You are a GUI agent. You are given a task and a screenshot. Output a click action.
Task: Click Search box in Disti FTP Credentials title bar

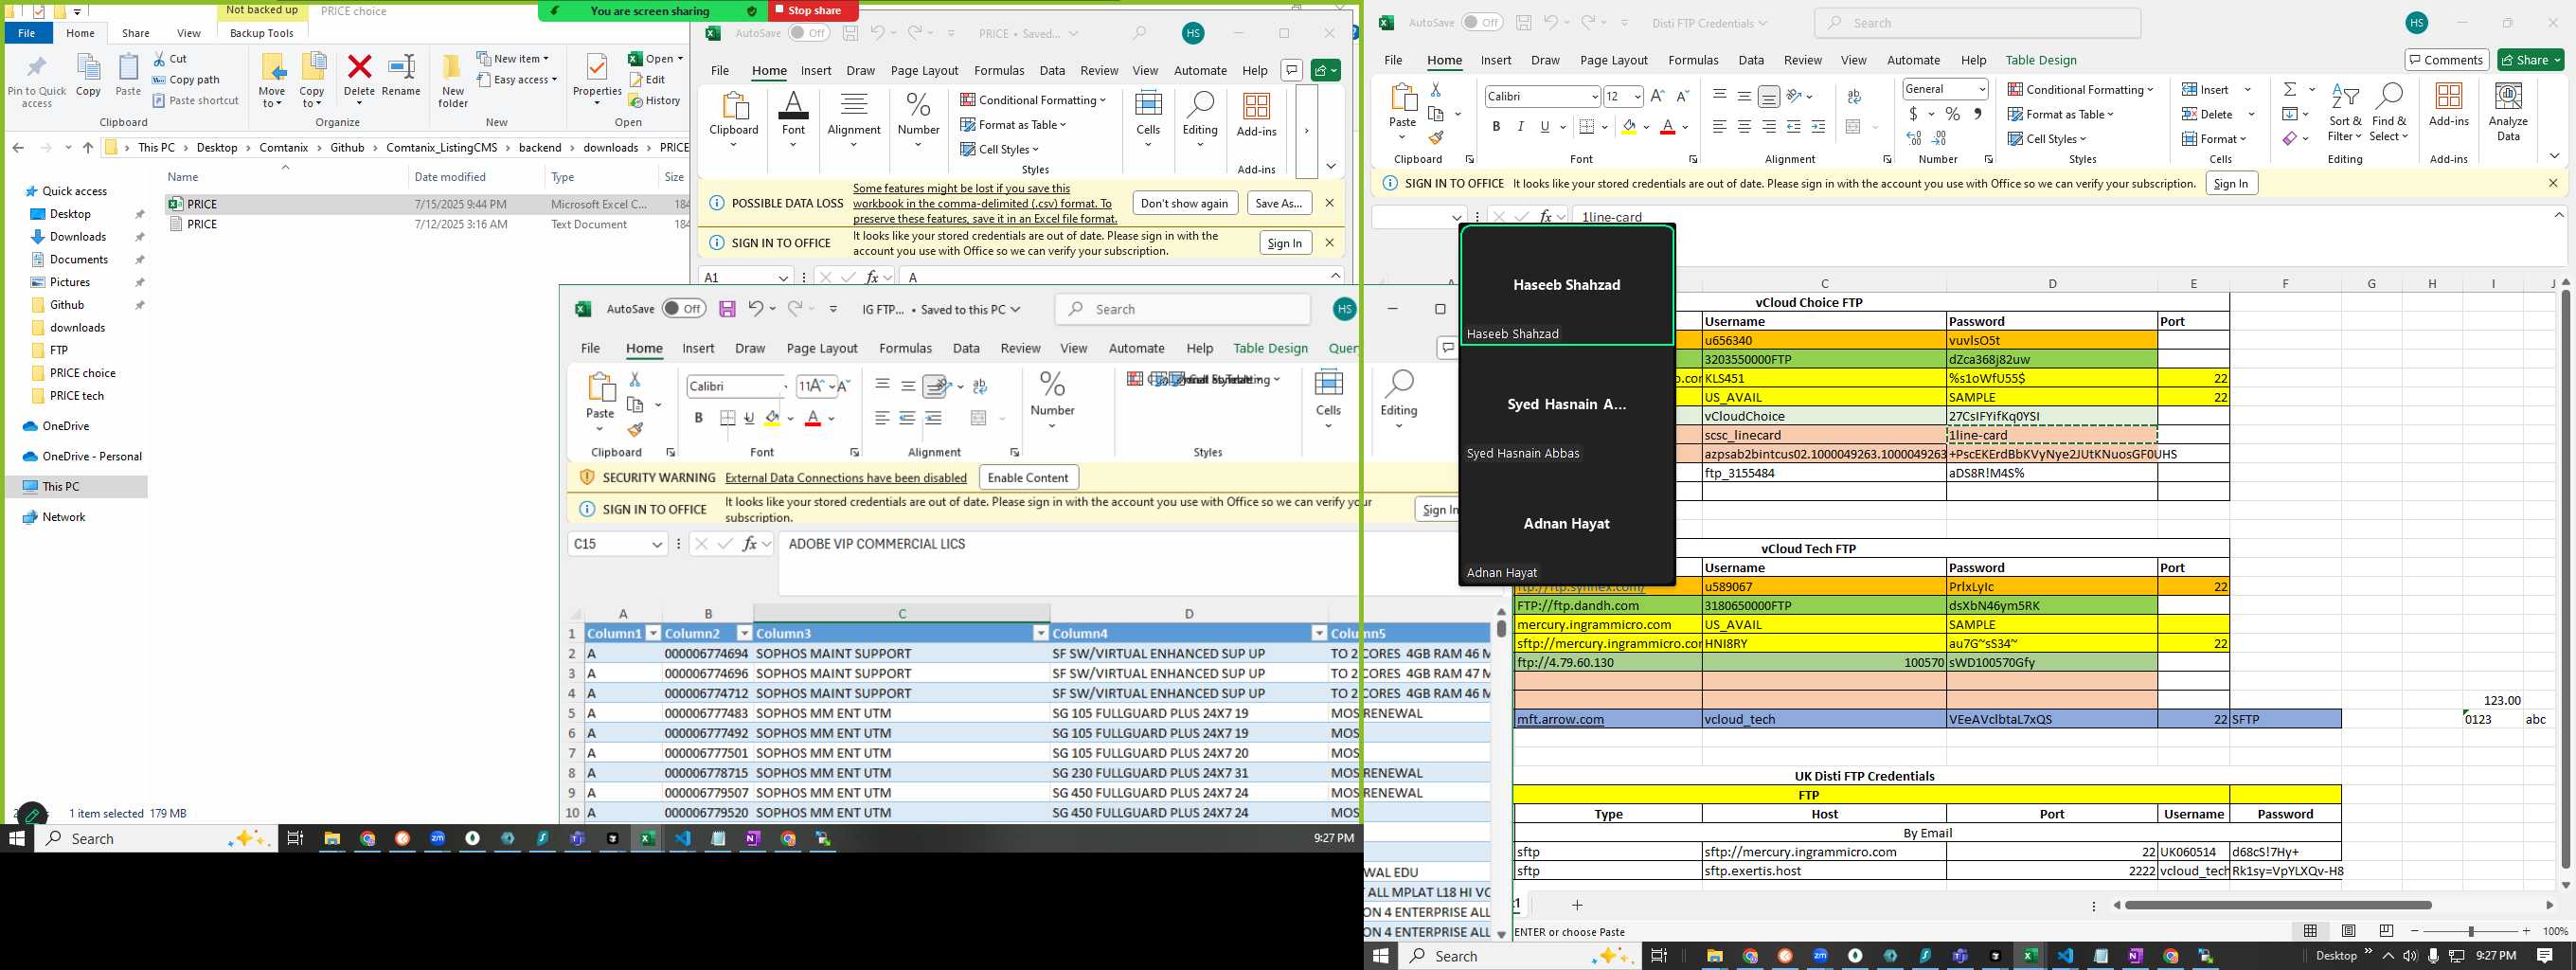[1977, 23]
